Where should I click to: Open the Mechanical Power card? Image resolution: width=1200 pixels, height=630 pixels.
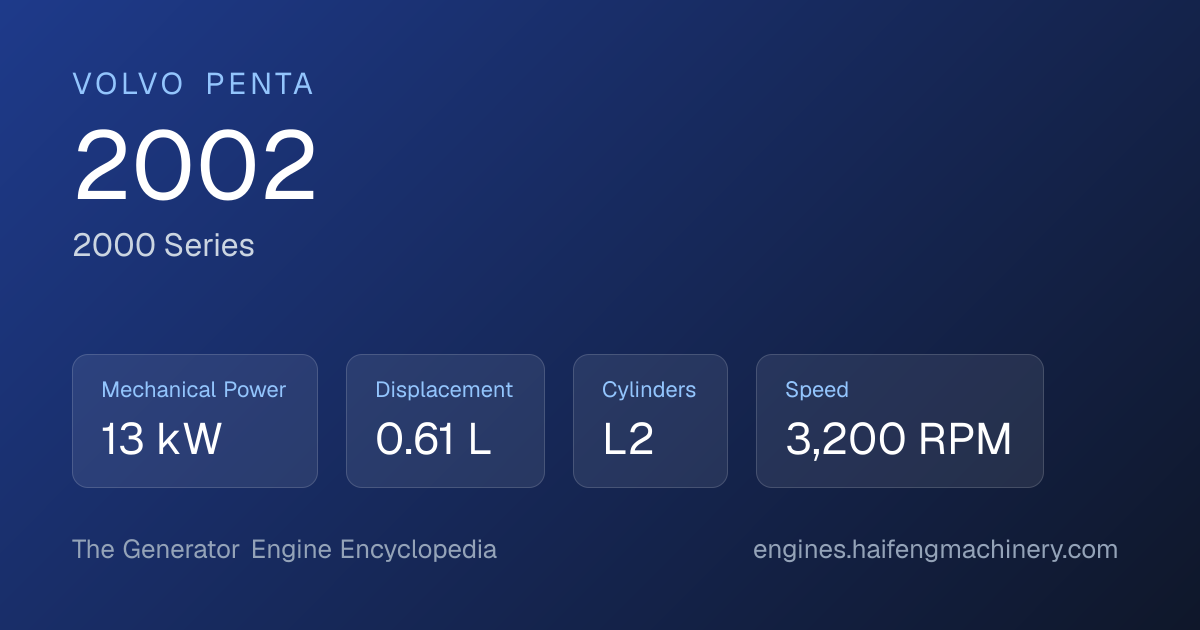(x=195, y=421)
